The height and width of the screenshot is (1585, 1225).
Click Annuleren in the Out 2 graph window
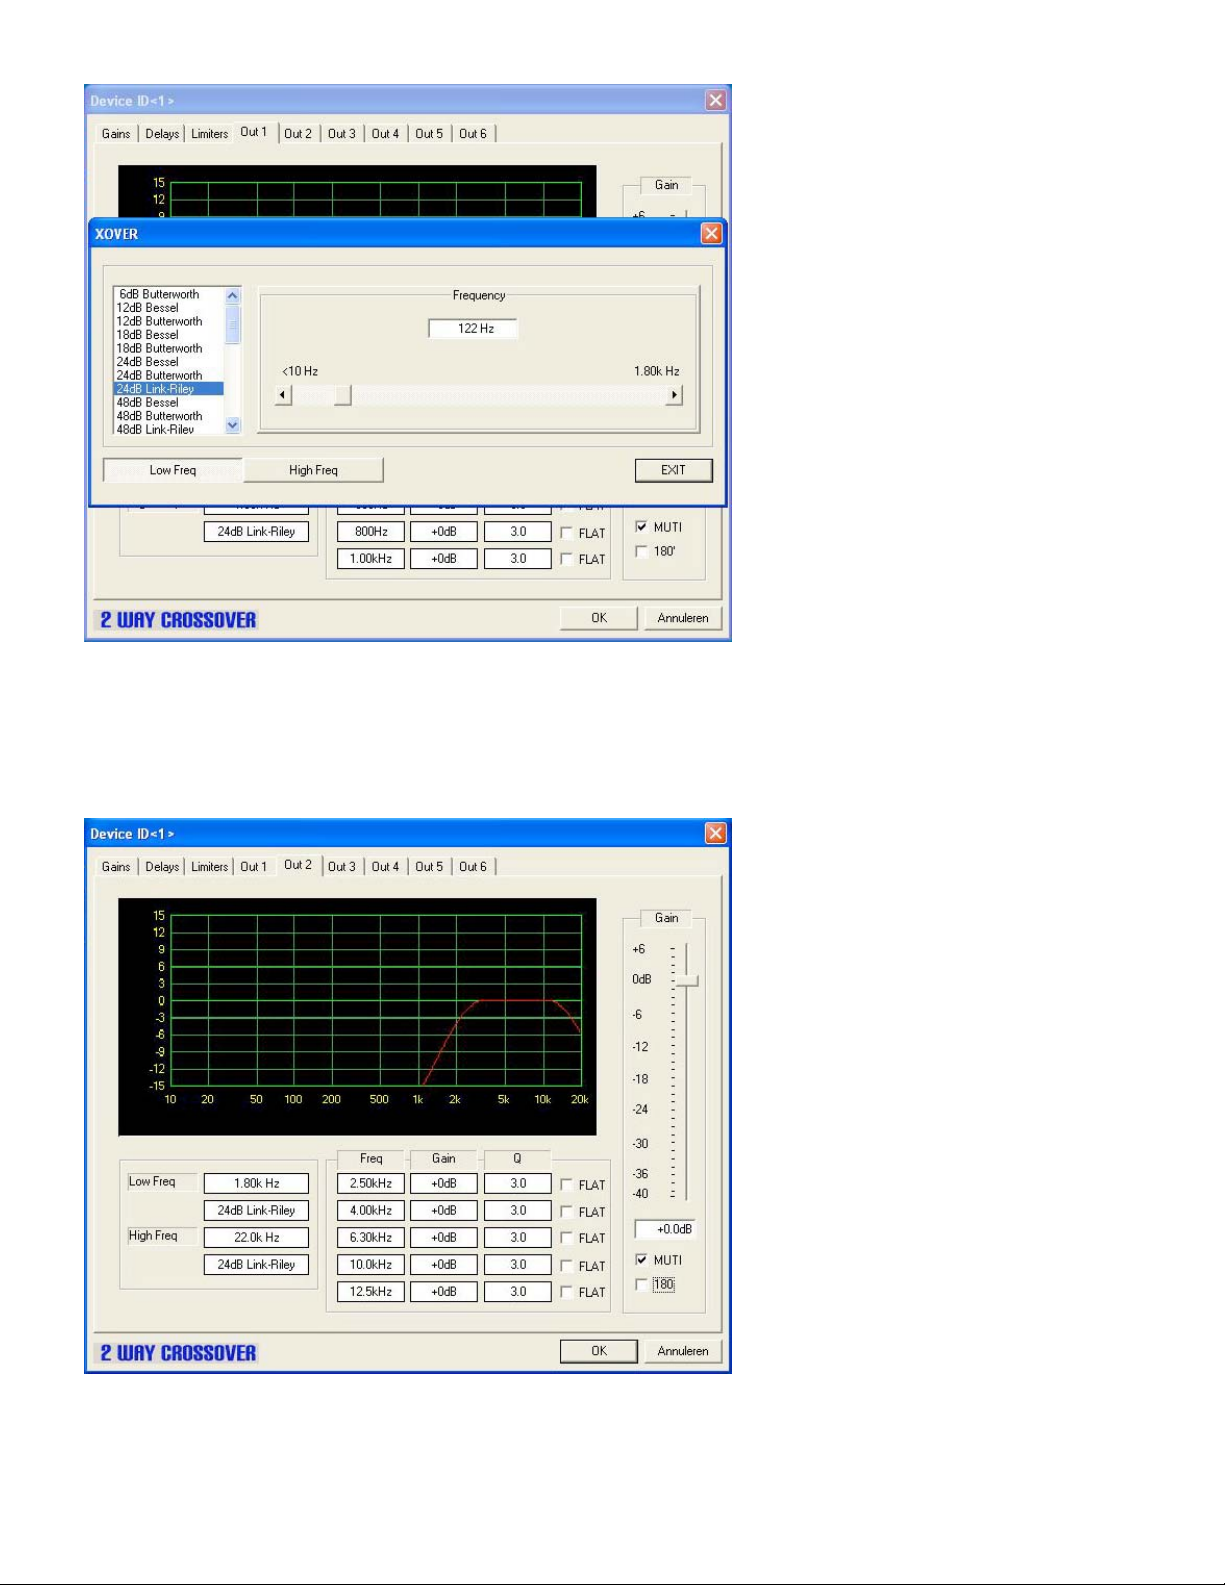pos(683,1351)
